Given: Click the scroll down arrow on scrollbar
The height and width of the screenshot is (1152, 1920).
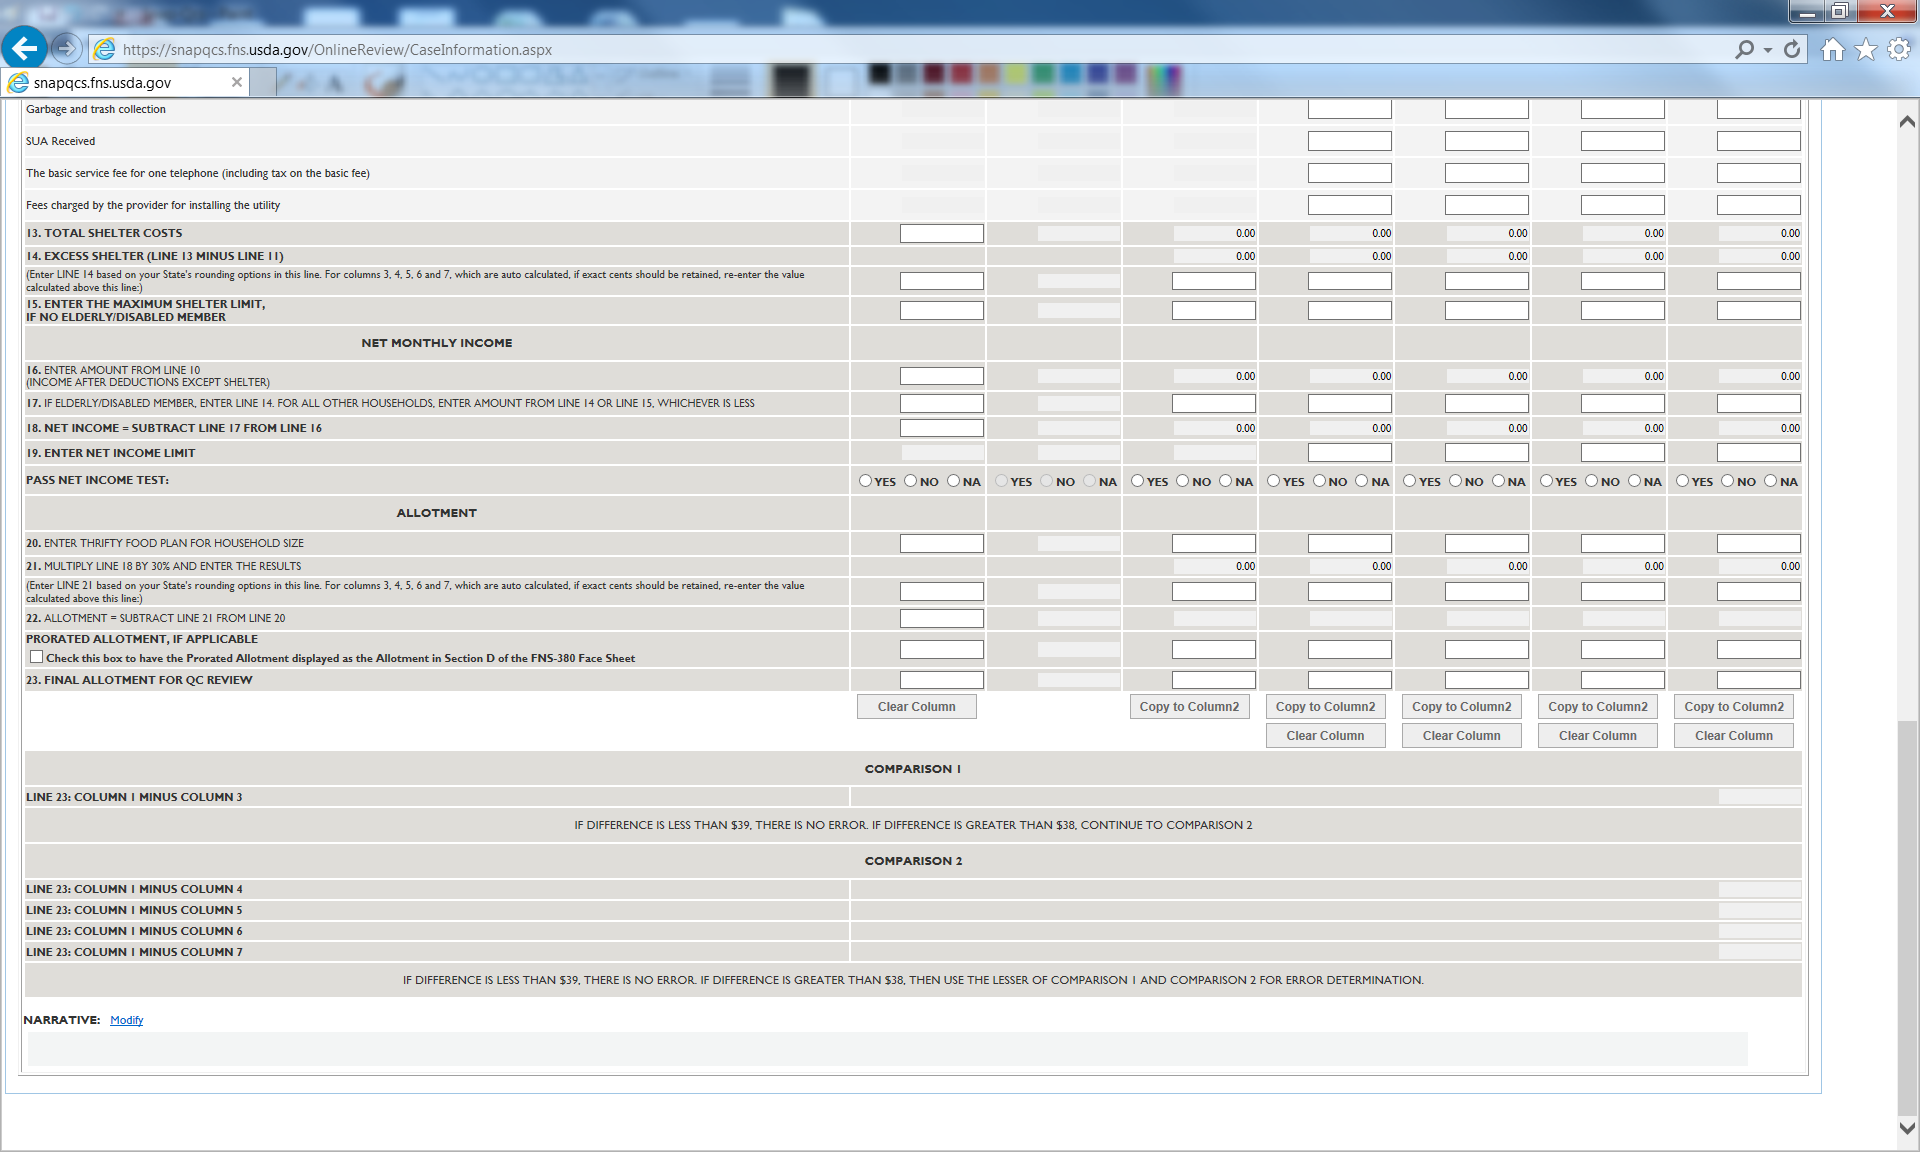Looking at the screenshot, I should tap(1907, 1127).
